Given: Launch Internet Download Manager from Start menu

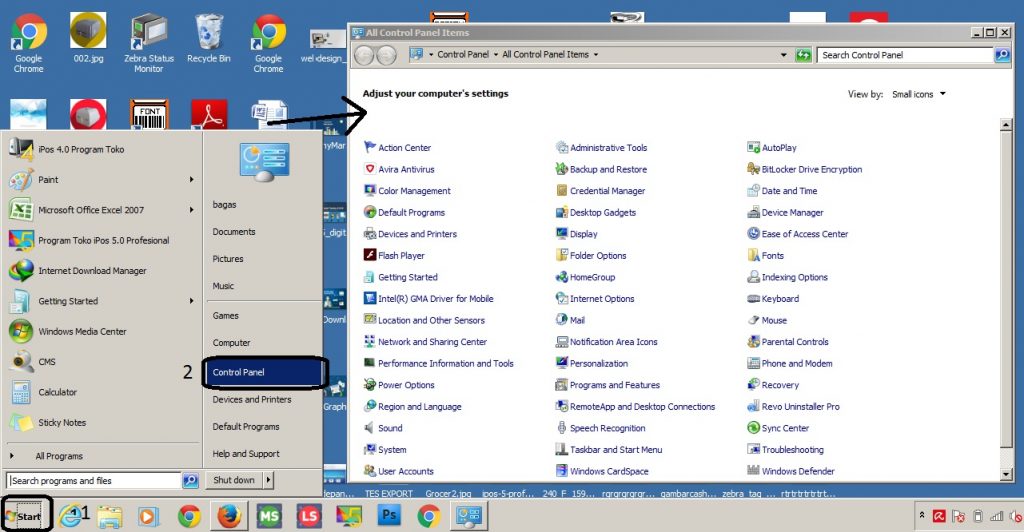Looking at the screenshot, I should tap(92, 270).
